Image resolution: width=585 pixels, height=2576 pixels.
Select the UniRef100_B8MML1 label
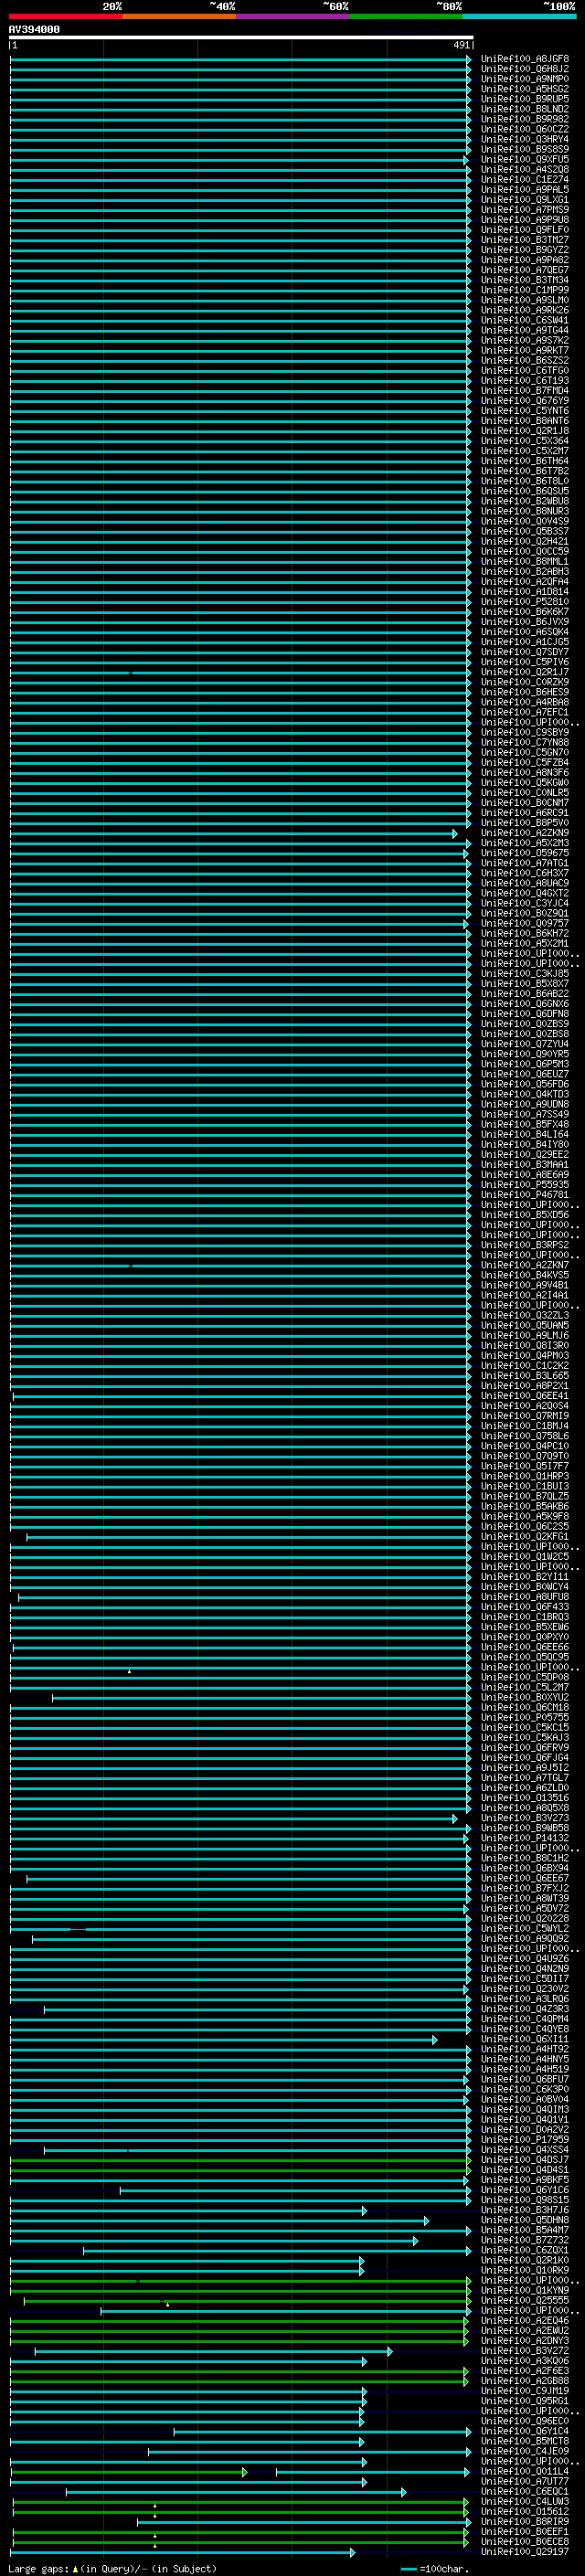pos(525,562)
